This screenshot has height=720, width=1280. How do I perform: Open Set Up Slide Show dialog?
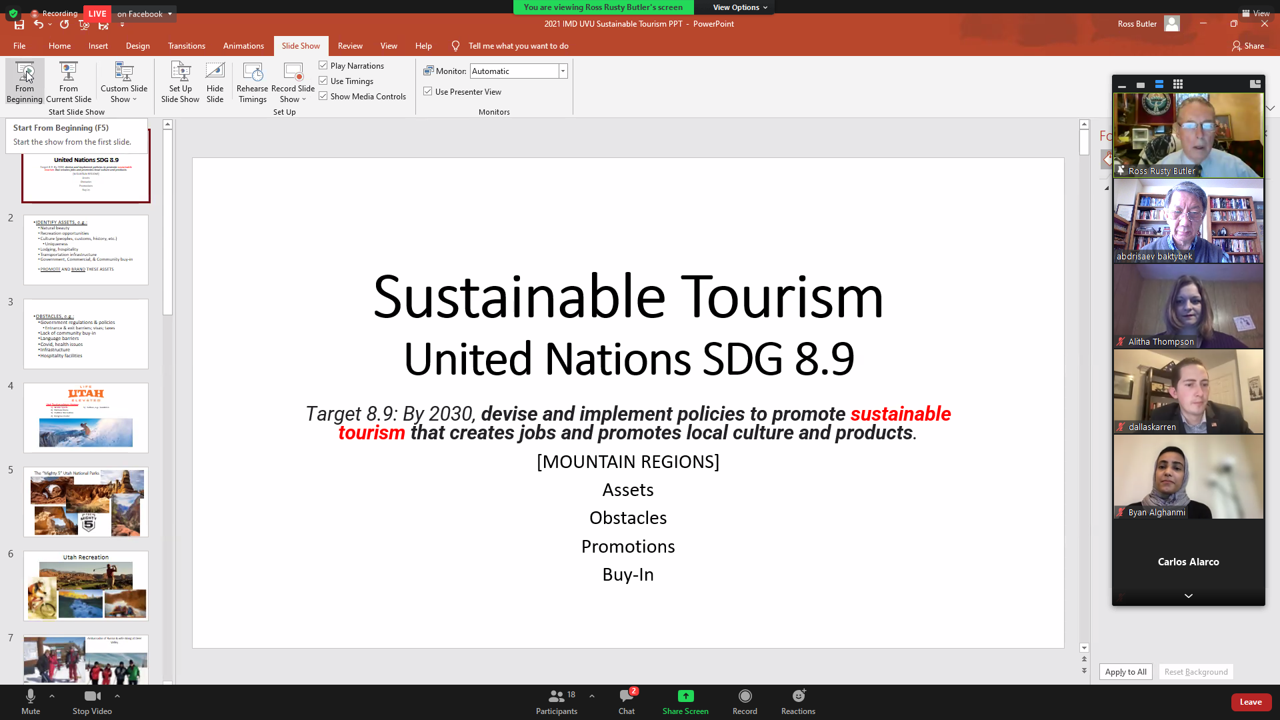180,82
